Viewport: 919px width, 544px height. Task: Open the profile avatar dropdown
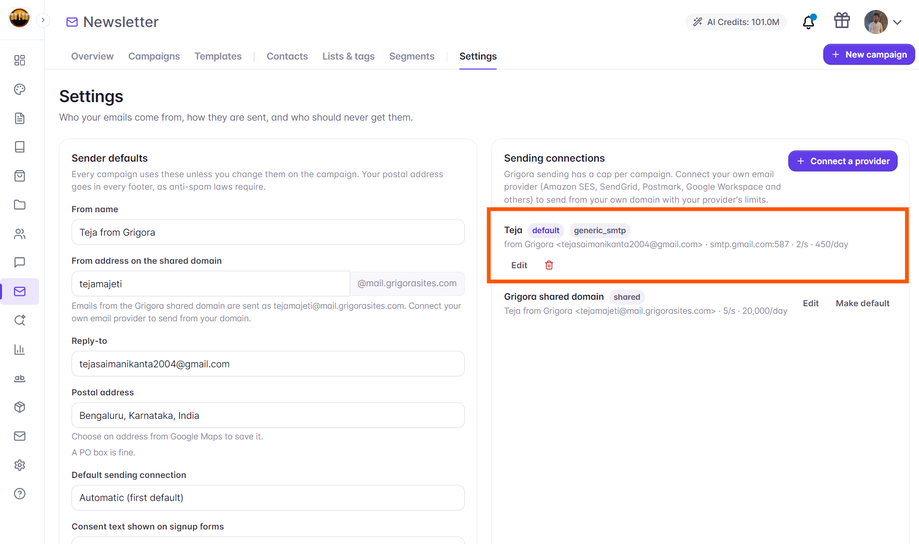click(x=883, y=22)
